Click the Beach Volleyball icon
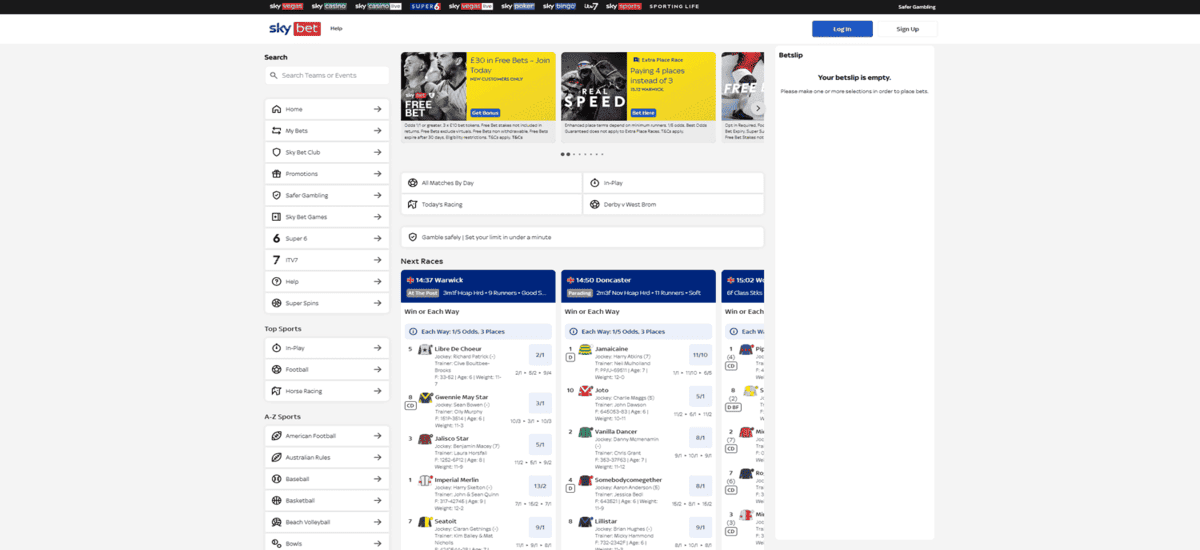The image size is (1200, 550). [x=276, y=522]
